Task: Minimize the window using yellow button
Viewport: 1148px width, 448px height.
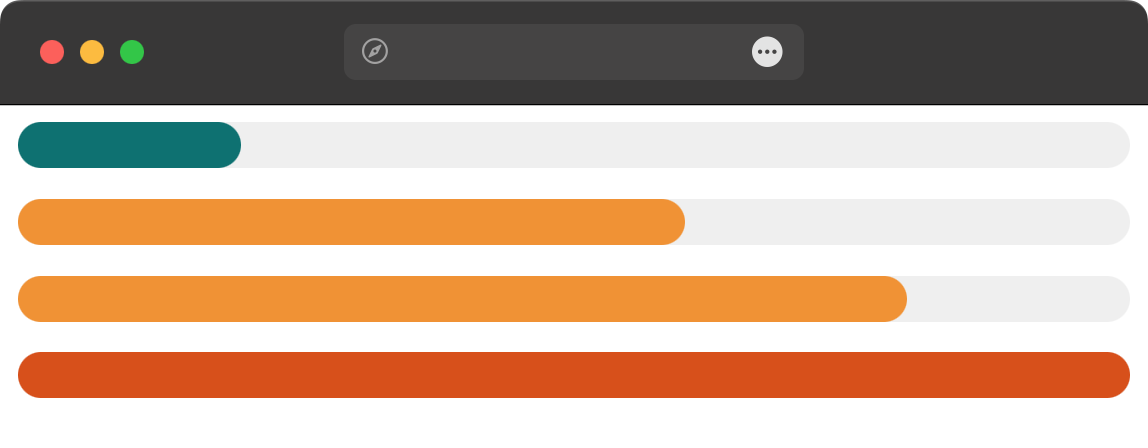Action: click(92, 52)
